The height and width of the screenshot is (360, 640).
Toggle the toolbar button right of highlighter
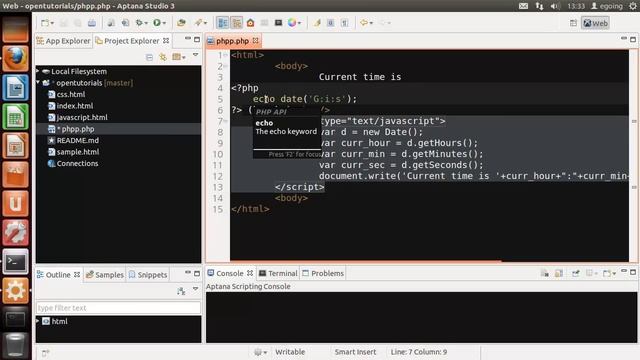click(331, 23)
